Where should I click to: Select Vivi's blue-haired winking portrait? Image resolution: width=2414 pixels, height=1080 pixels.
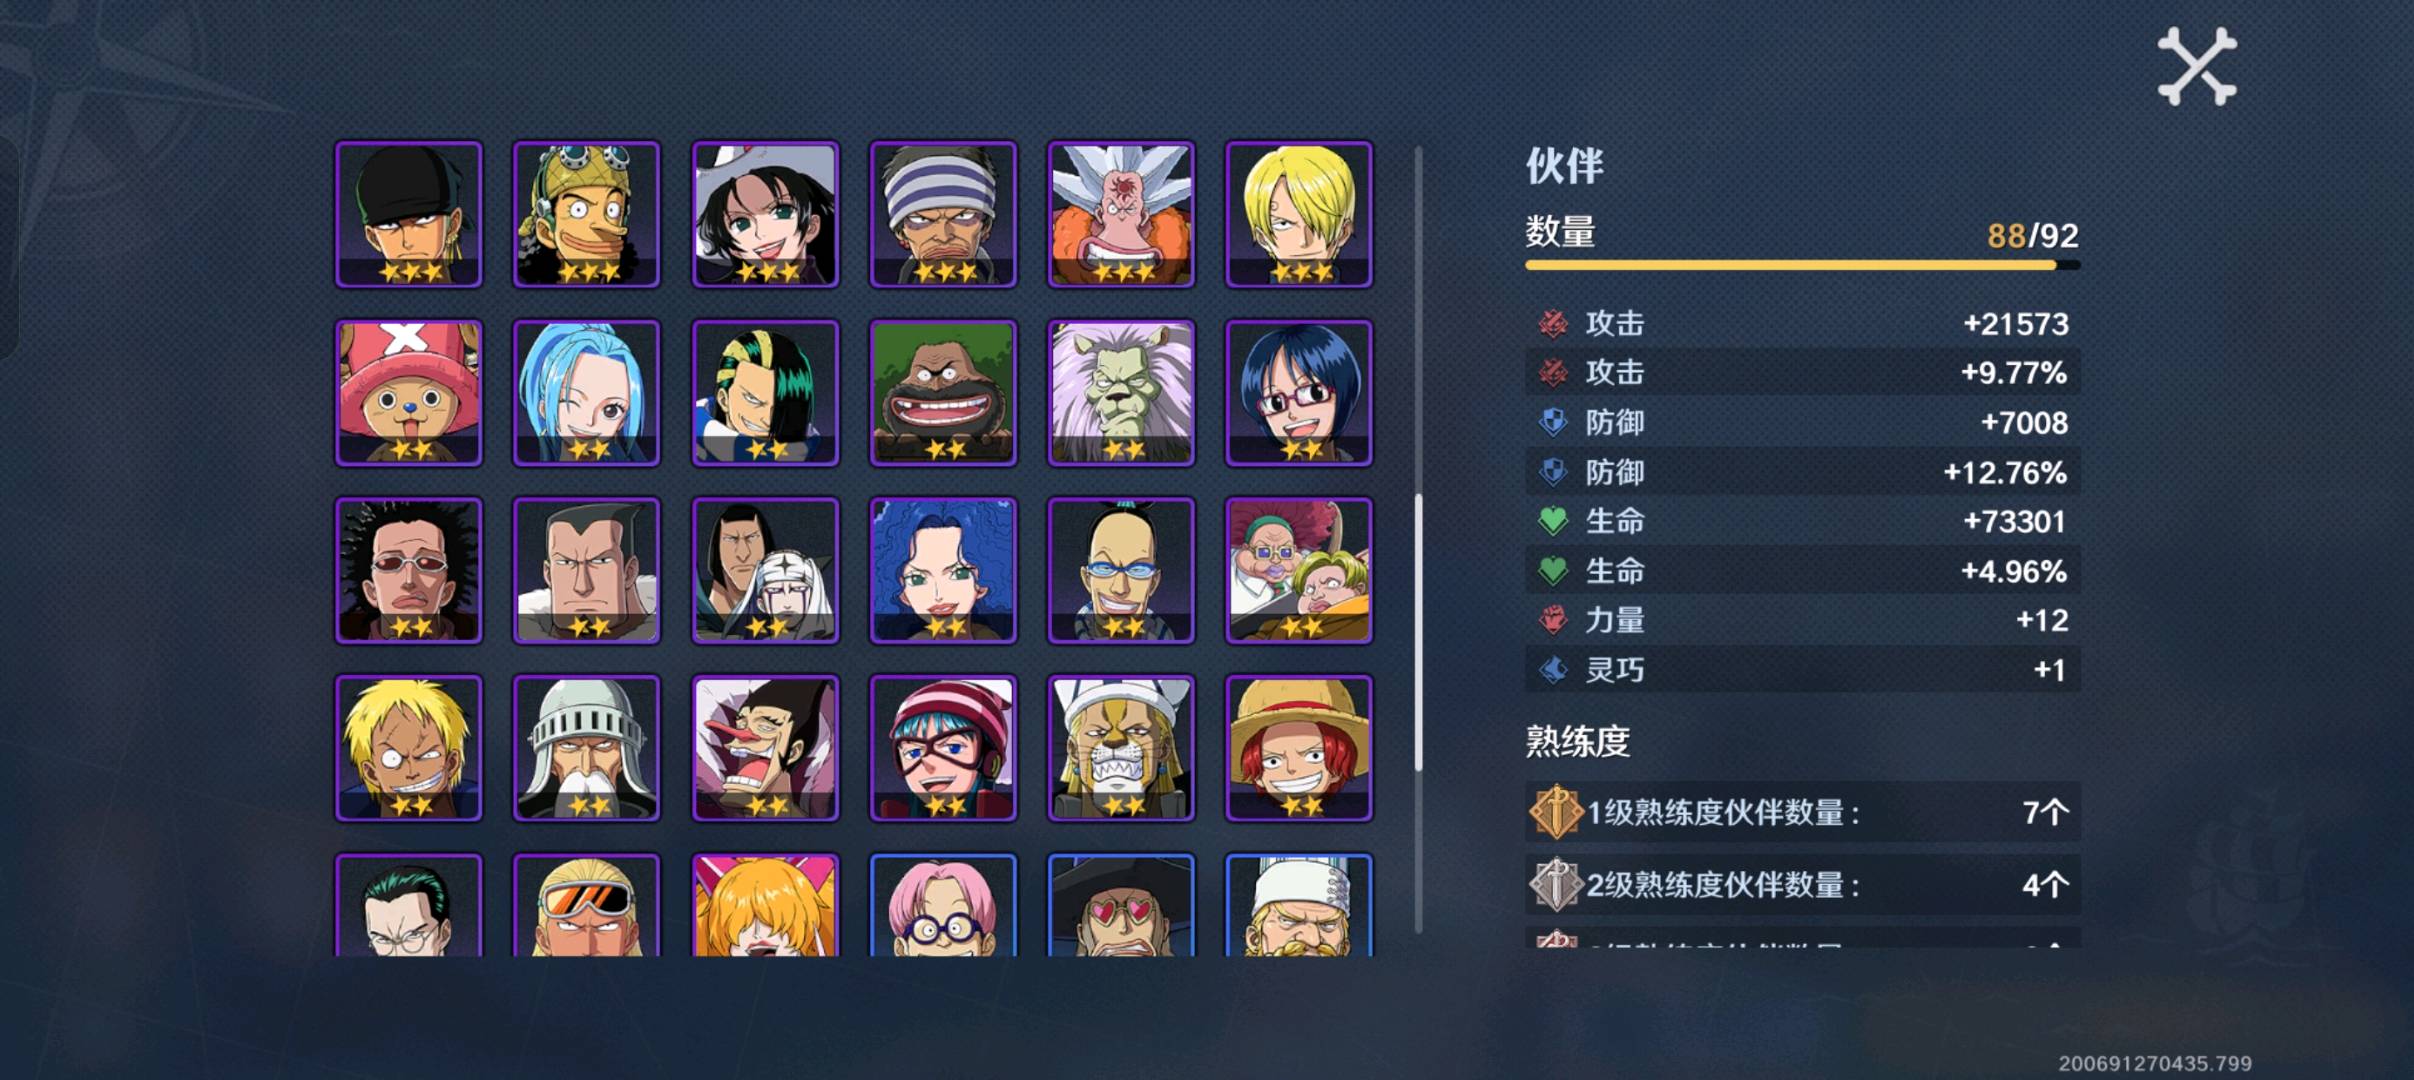[x=587, y=393]
